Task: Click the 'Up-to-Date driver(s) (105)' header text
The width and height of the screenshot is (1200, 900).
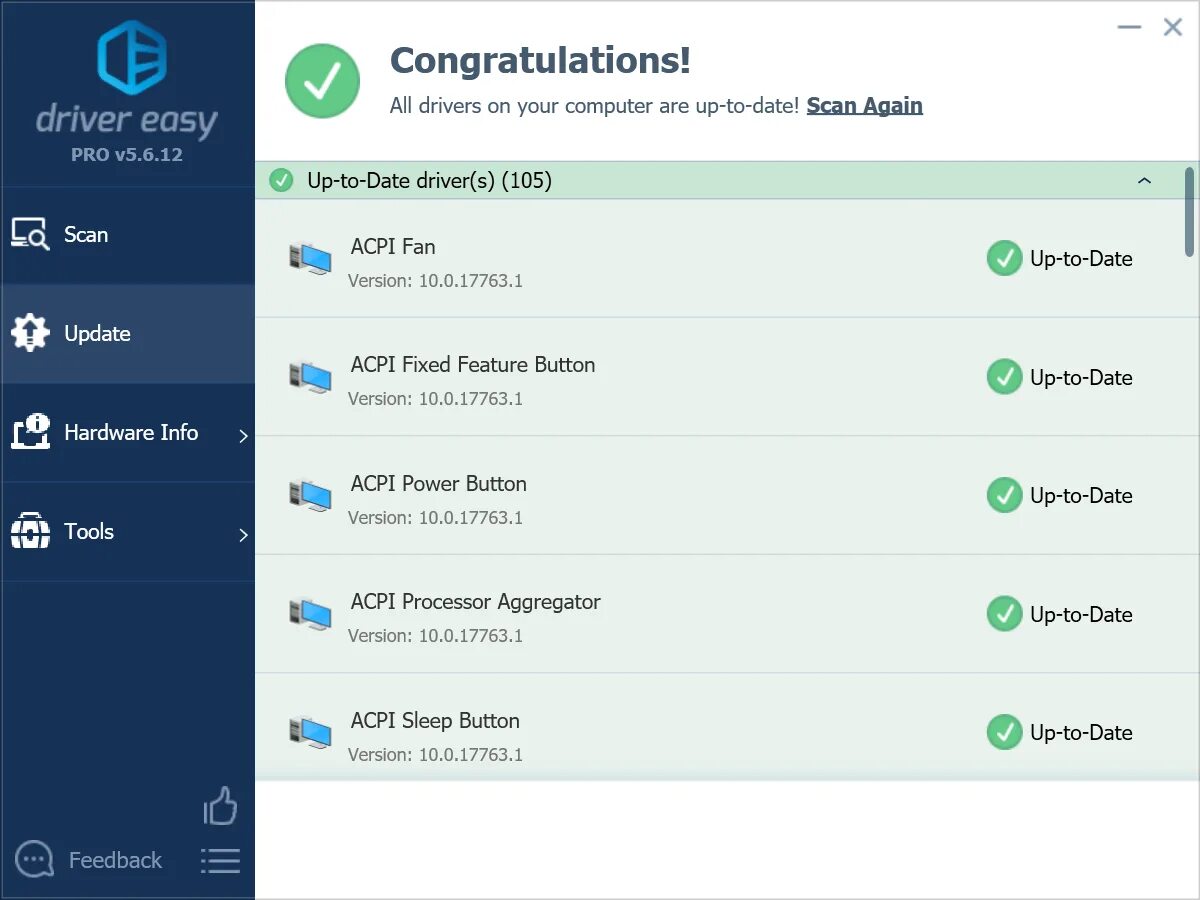Action: 429,181
